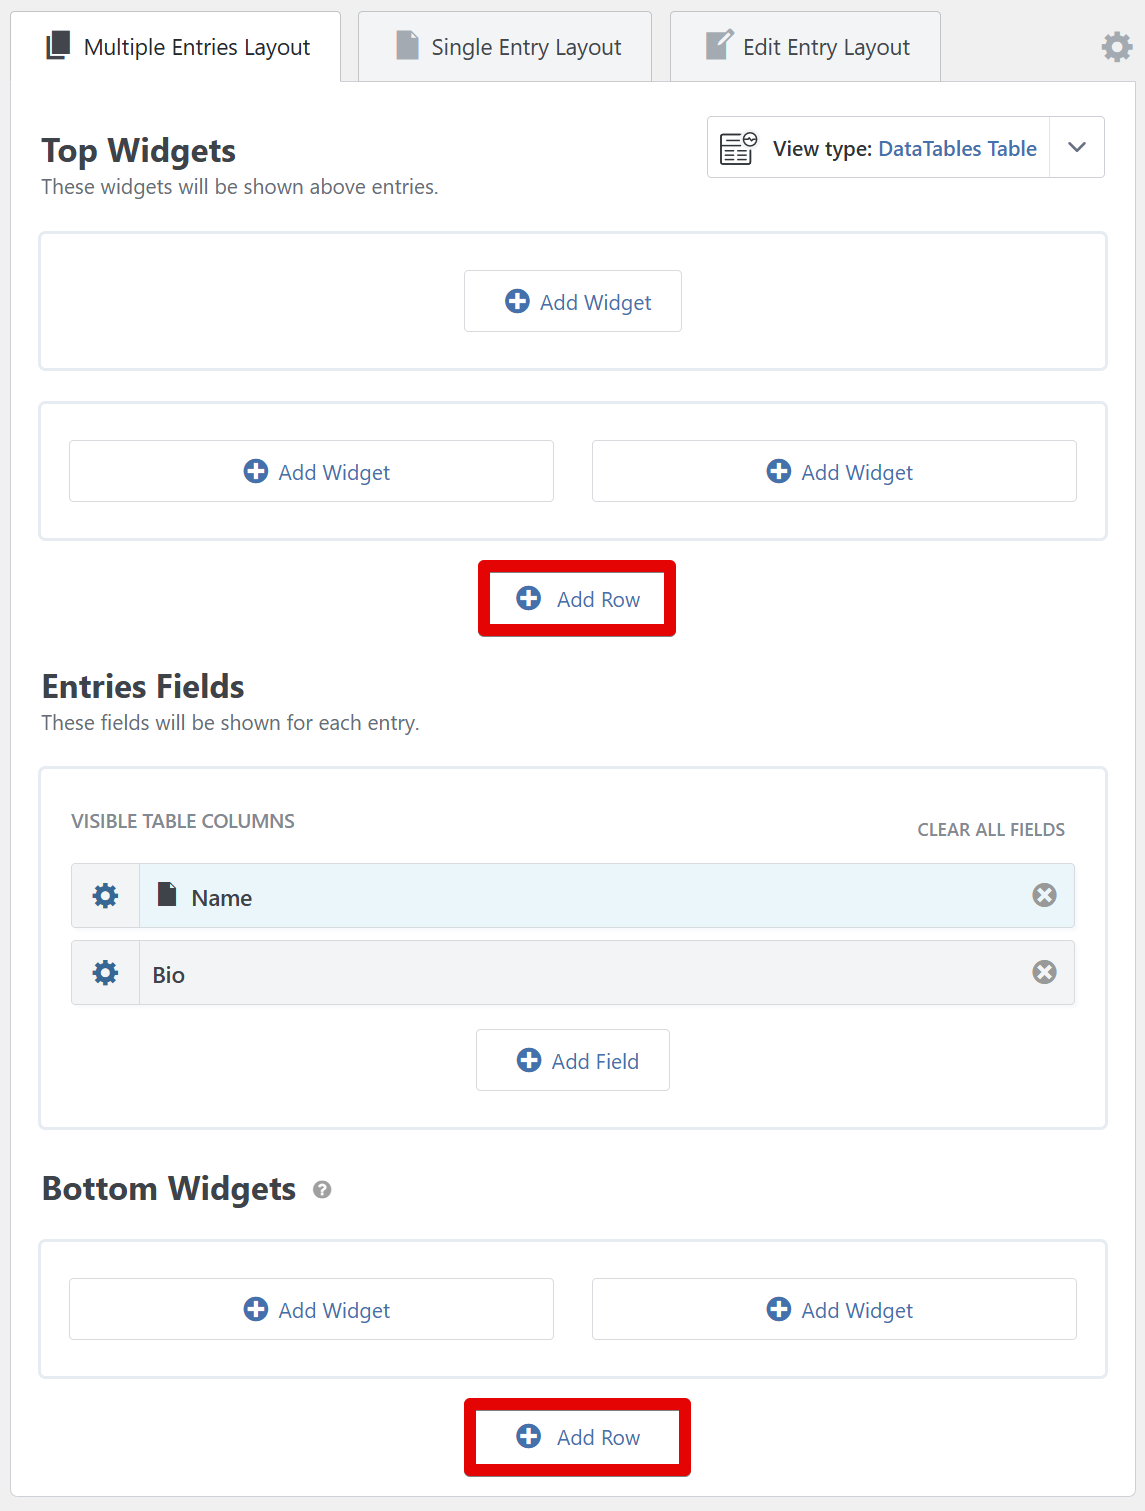The width and height of the screenshot is (1145, 1511).
Task: Click Add Widget in the full-width top row
Action: click(x=573, y=301)
